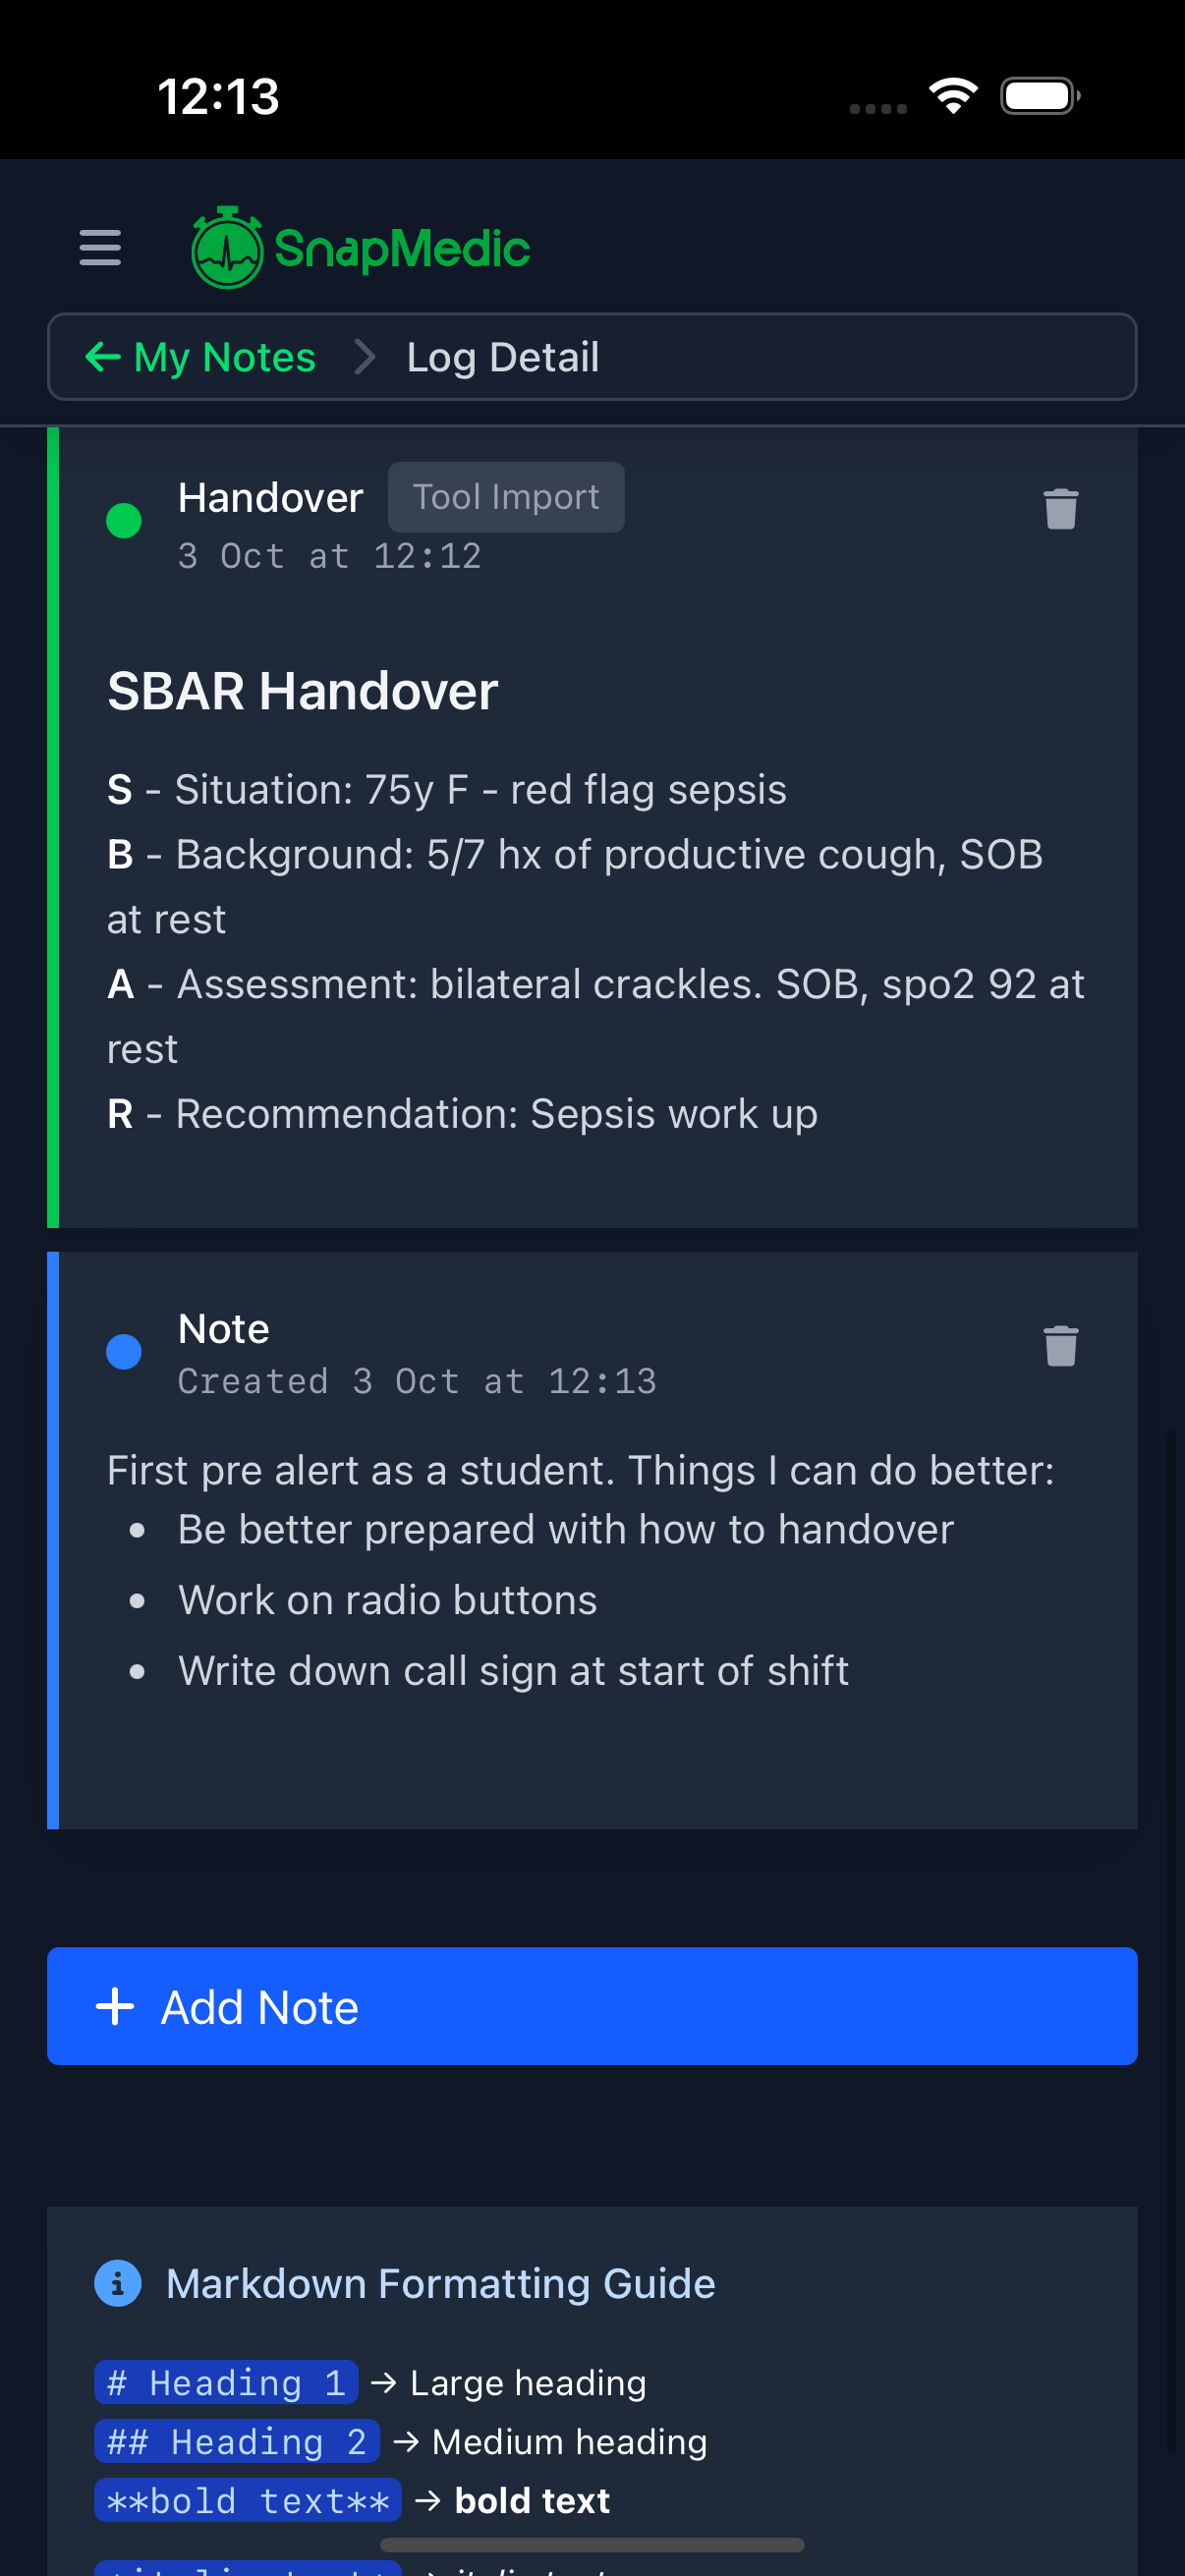Click the SnapMedic stopwatch logo
Image resolution: width=1185 pixels, height=2576 pixels.
[x=227, y=248]
